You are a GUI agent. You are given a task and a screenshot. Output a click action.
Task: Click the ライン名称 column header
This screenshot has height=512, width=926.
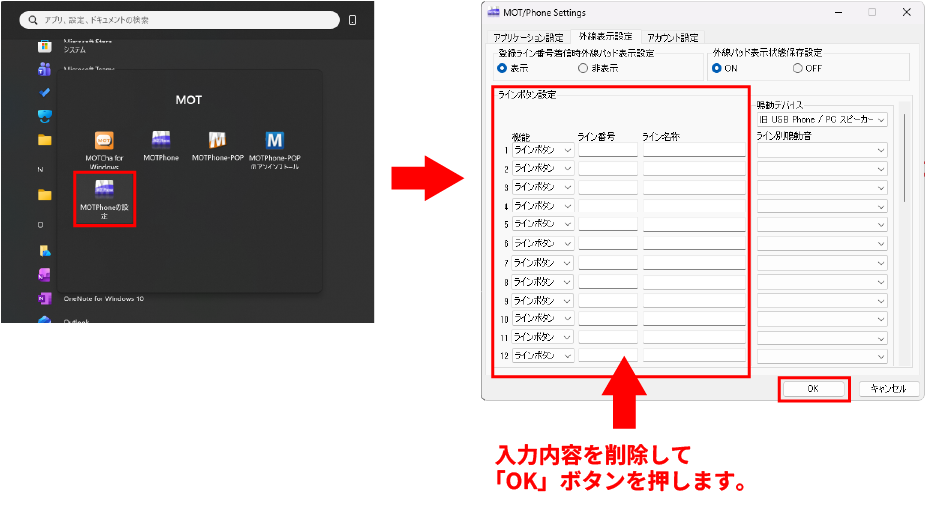pyautogui.click(x=661, y=136)
